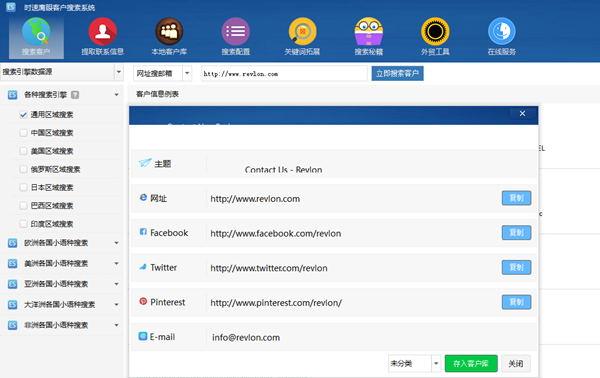Open the 在线服务 blue face icon
This screenshot has height=378, width=600.
502,31
